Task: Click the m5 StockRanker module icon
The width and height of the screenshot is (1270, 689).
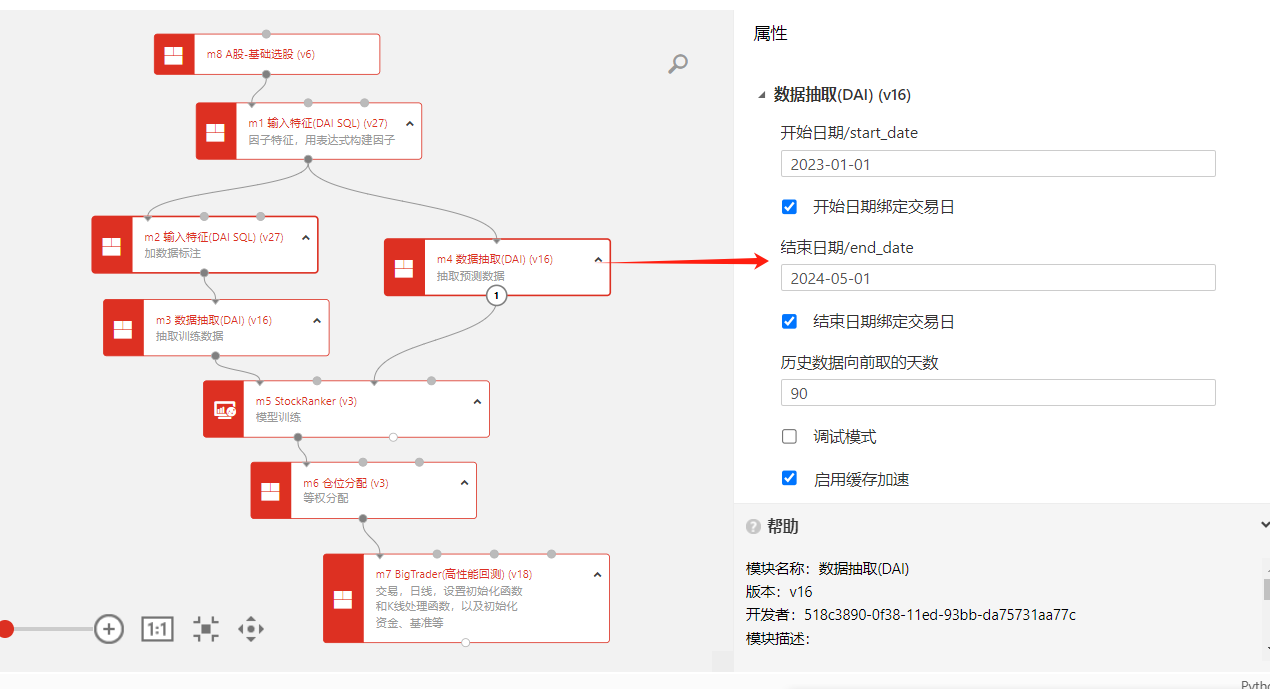Action: click(224, 409)
